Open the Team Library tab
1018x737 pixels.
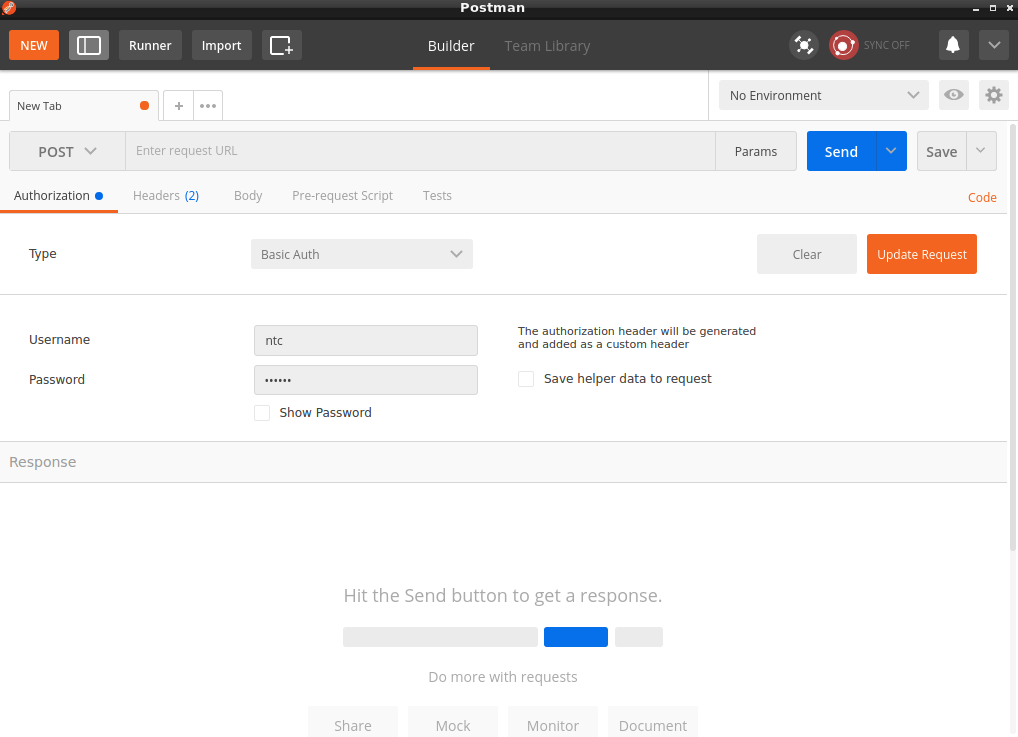pos(547,46)
